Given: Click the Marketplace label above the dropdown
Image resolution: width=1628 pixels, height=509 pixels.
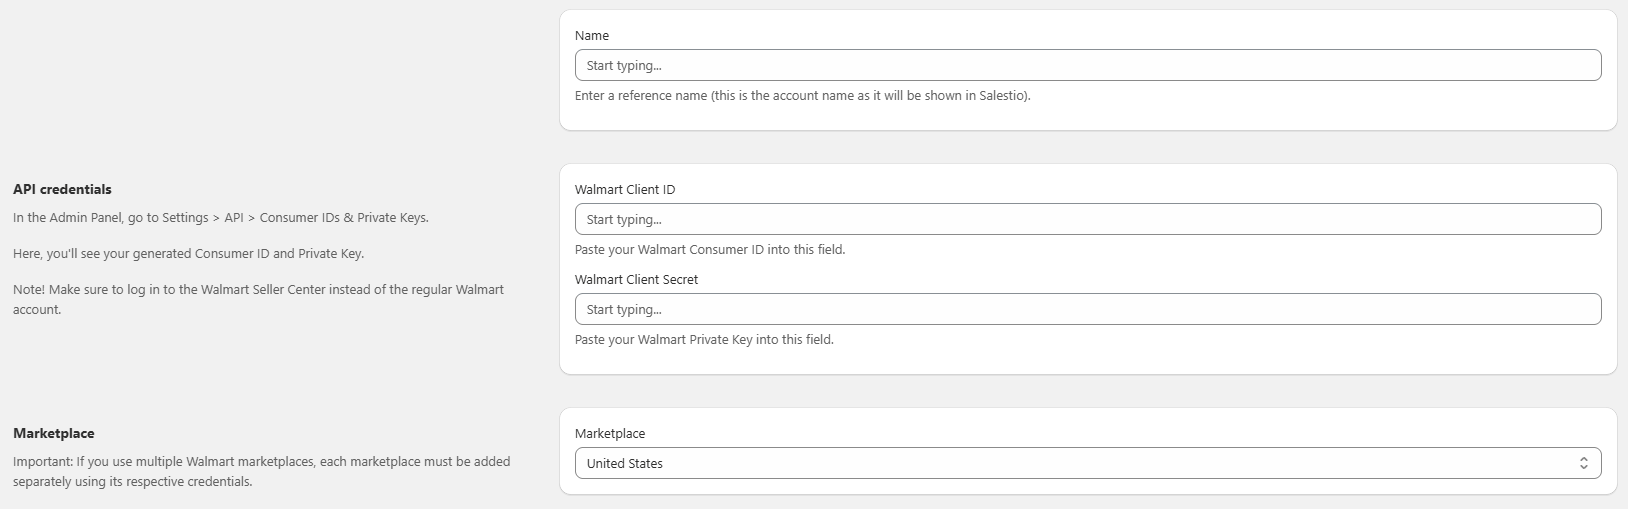Looking at the screenshot, I should click(x=610, y=434).
